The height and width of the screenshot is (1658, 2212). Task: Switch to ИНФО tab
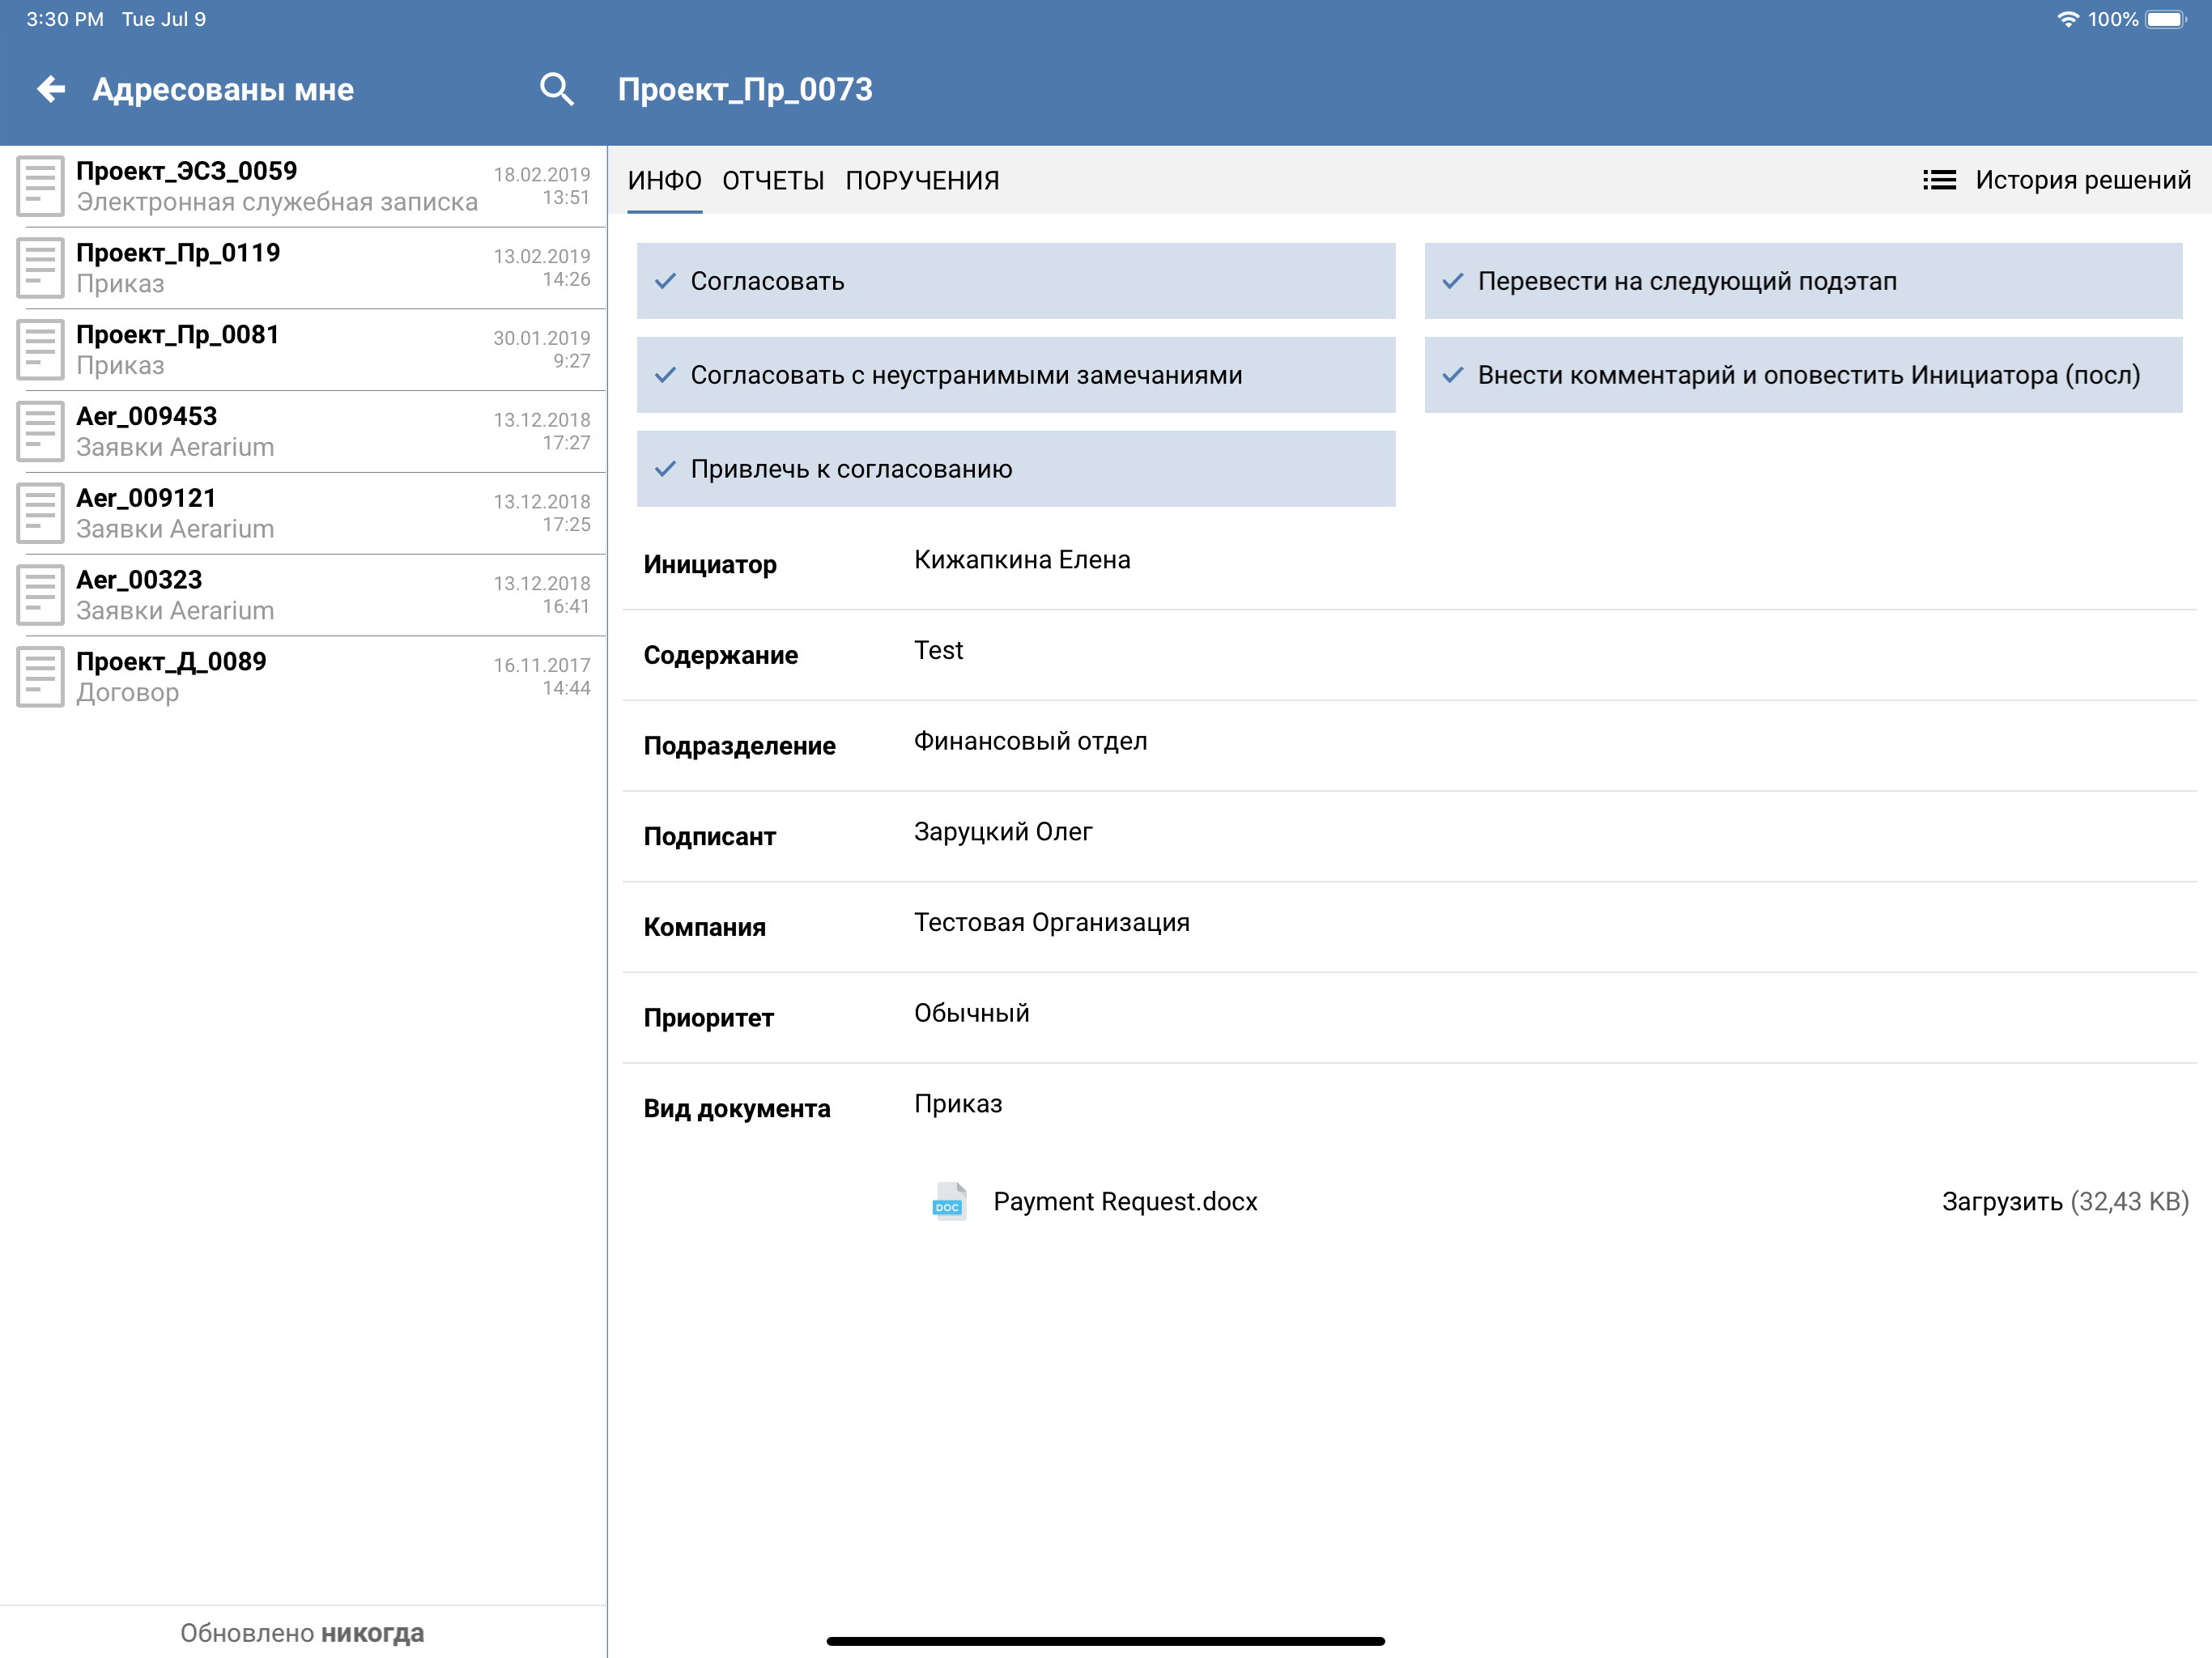(x=665, y=181)
